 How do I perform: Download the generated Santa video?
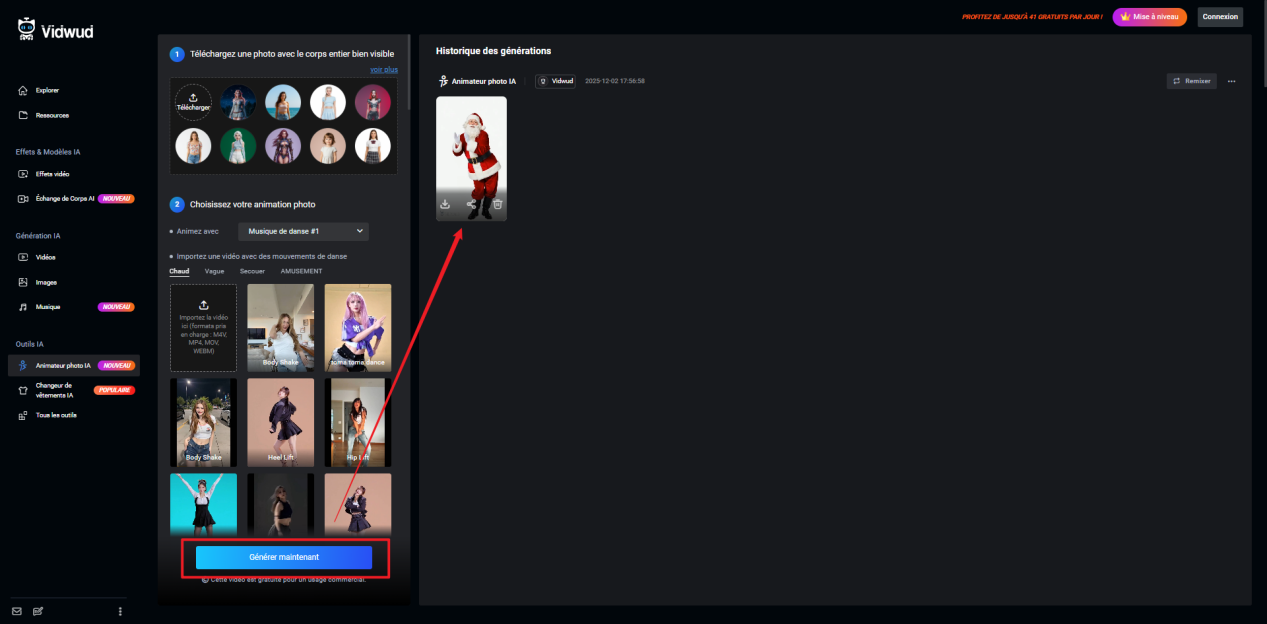(446, 204)
